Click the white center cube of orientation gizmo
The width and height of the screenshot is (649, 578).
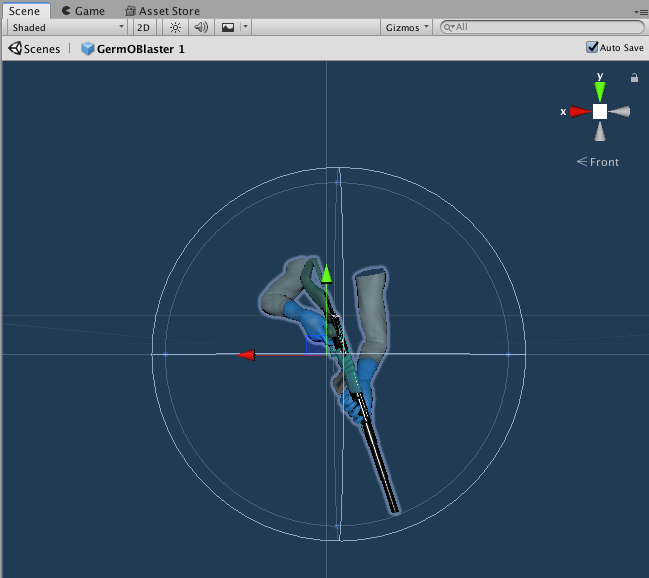(x=599, y=112)
